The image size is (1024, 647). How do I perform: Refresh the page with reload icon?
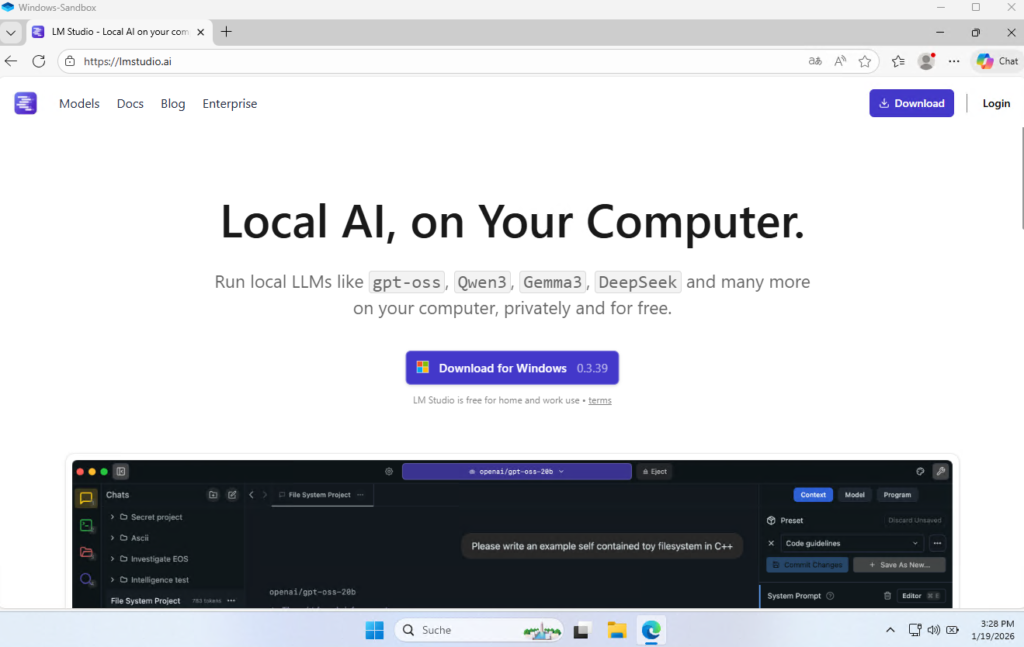[39, 61]
